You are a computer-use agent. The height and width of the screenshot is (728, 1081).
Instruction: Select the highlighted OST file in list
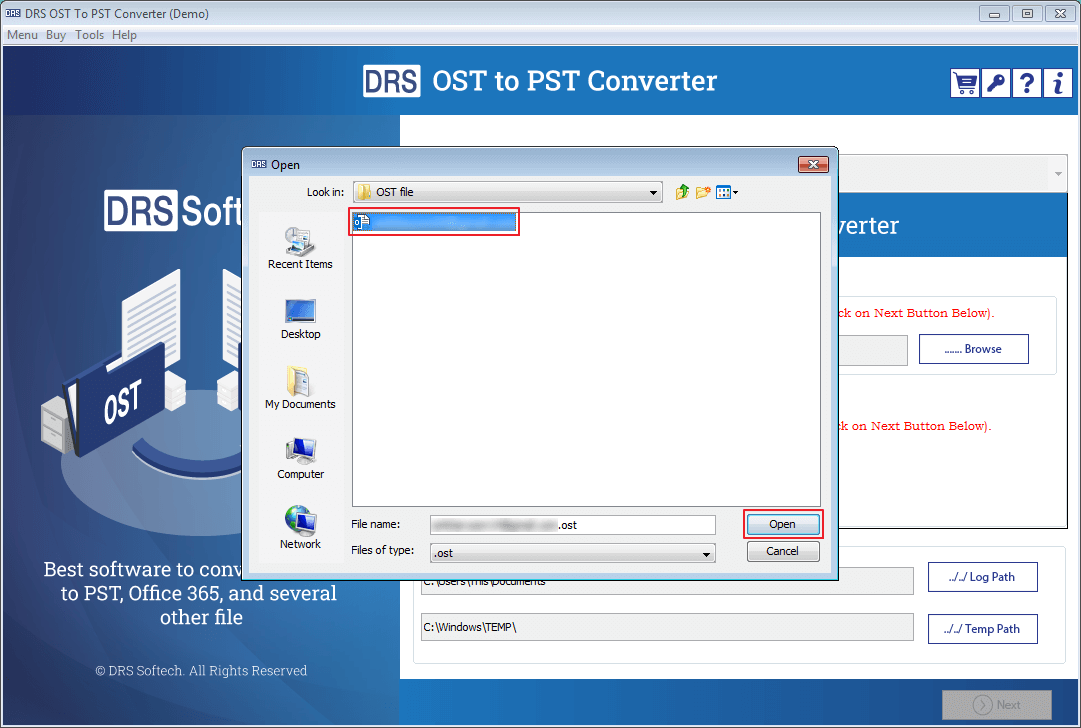tap(434, 222)
